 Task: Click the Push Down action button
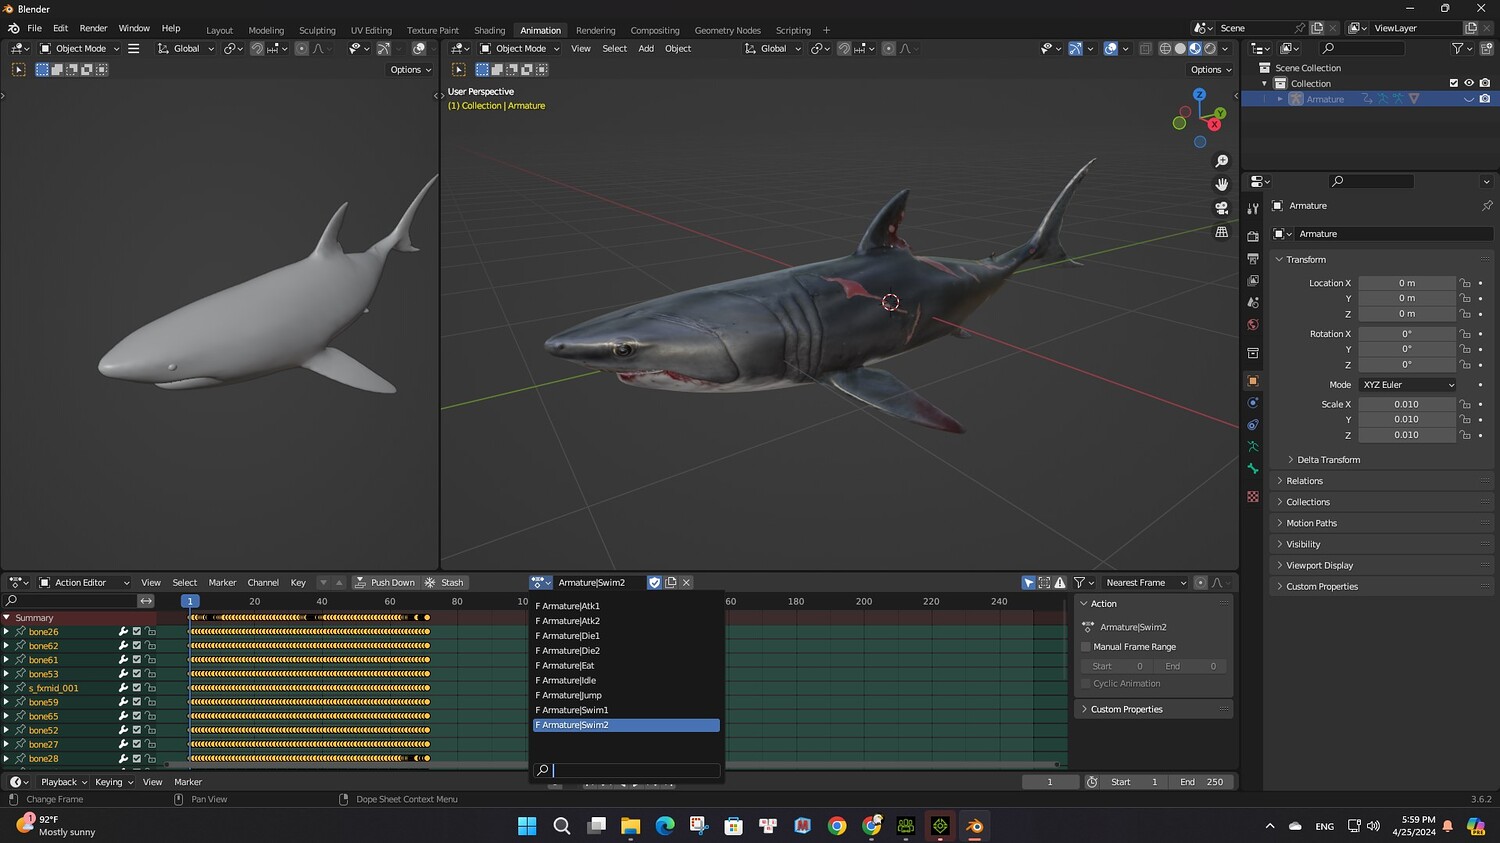383,583
